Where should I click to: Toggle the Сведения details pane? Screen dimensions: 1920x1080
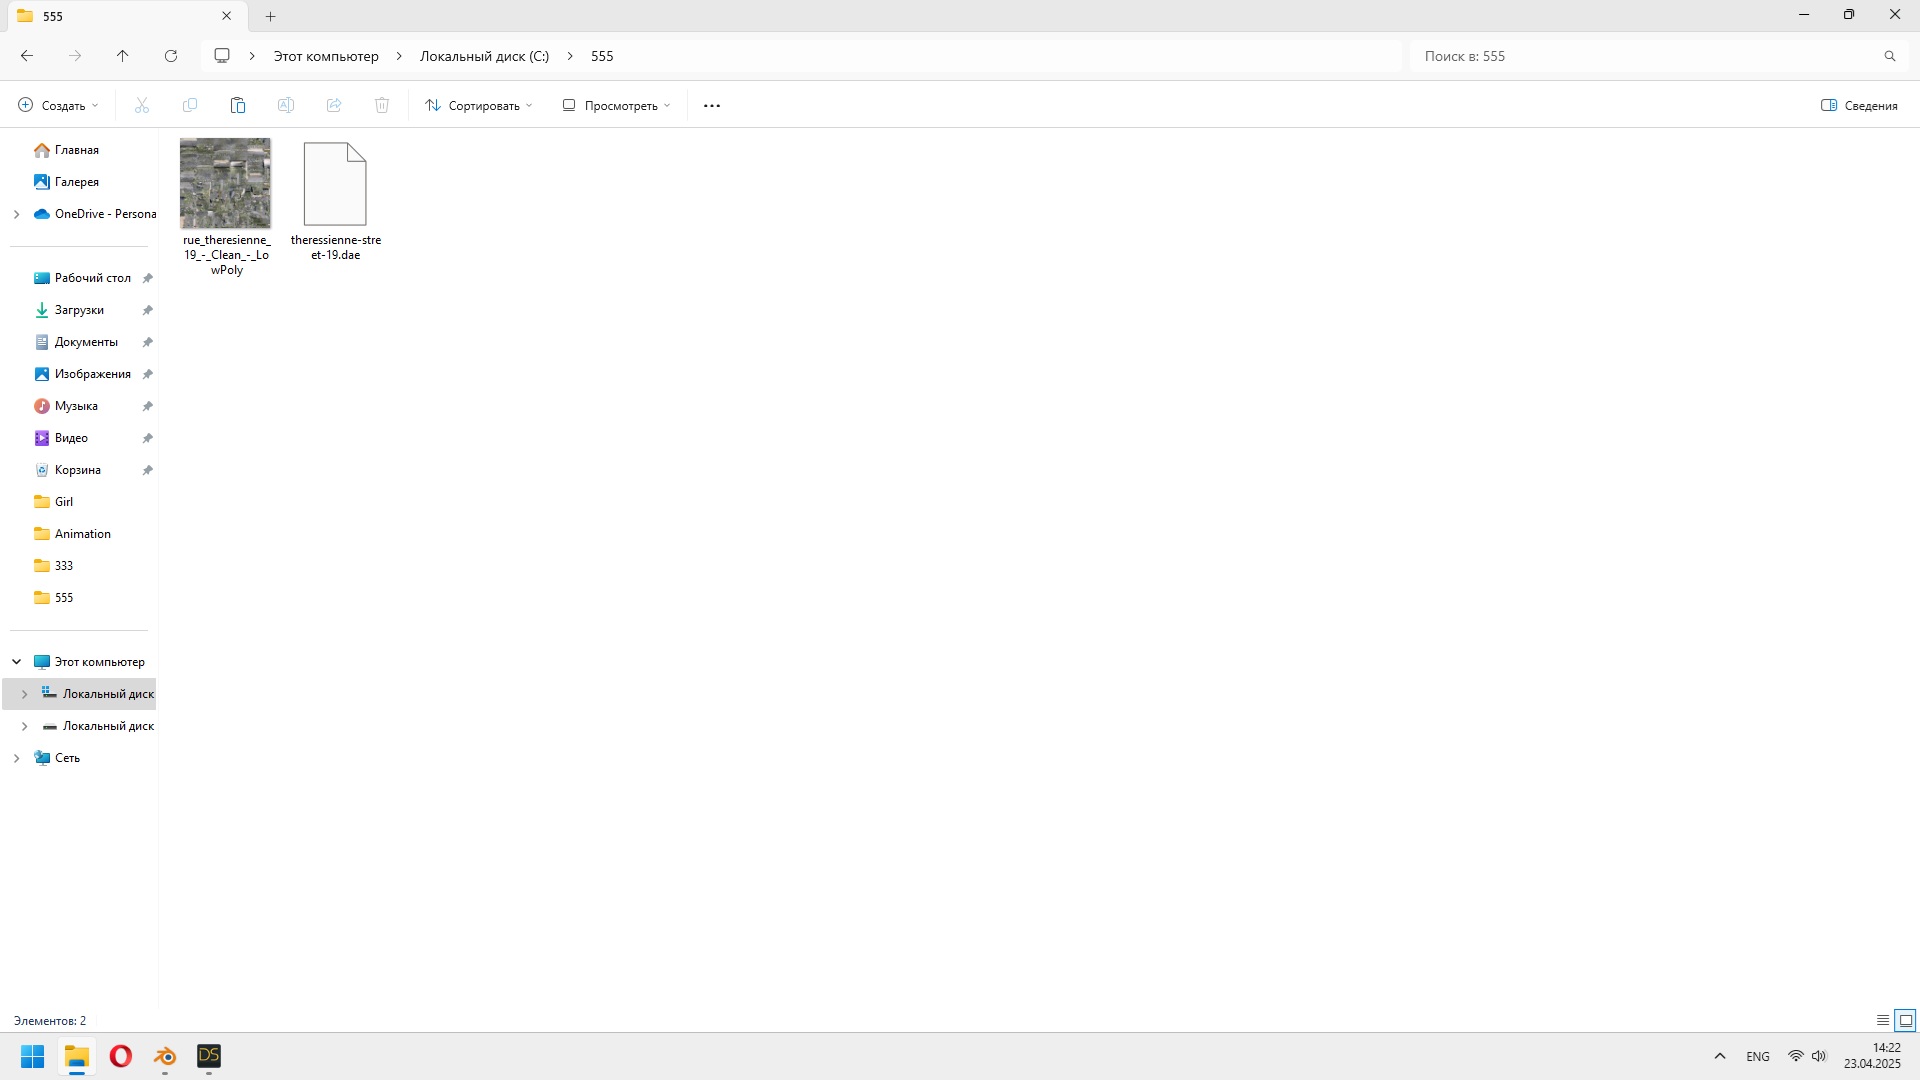pyautogui.click(x=1859, y=105)
